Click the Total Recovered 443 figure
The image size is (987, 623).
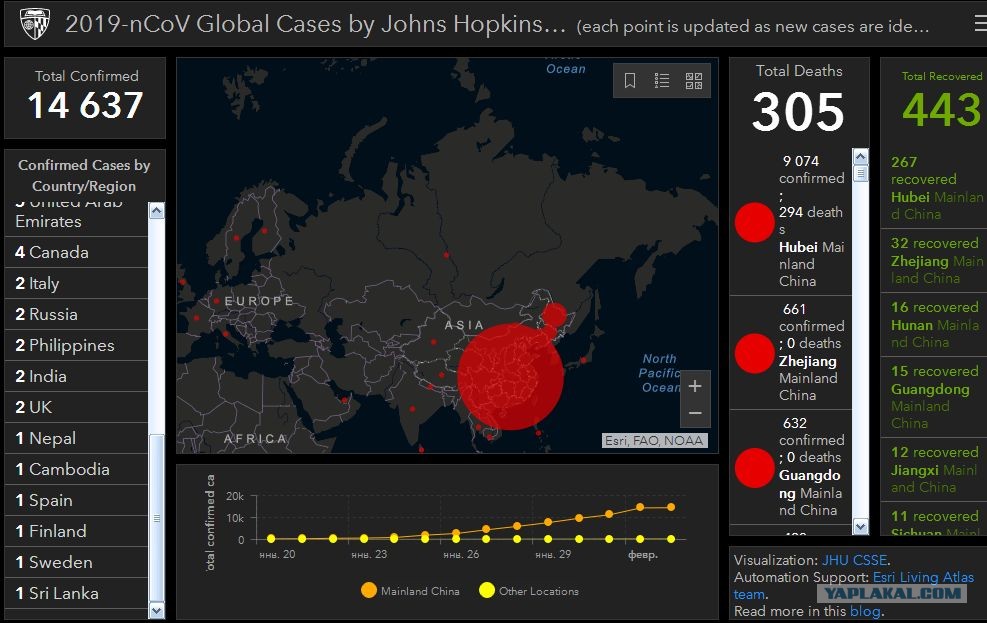coord(942,110)
